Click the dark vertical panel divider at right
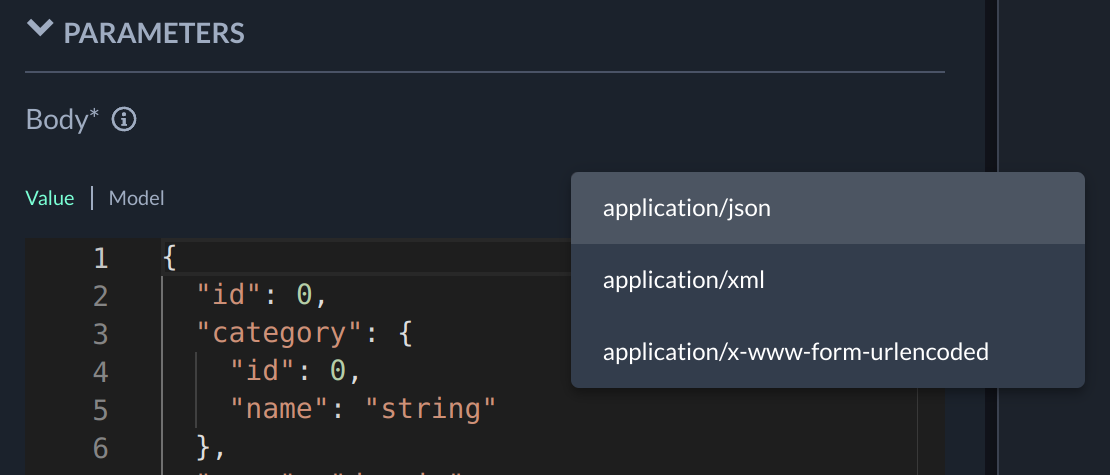 pos(991,237)
